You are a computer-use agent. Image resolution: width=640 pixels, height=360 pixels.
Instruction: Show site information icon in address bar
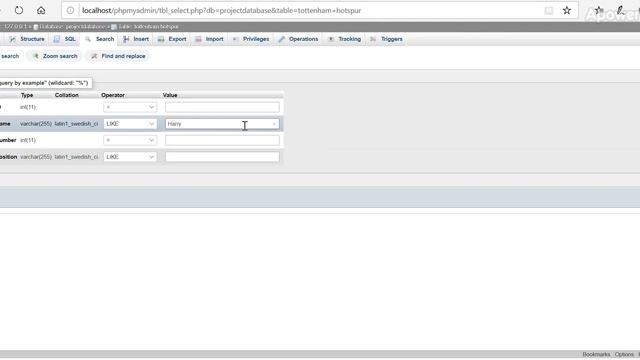70,10
